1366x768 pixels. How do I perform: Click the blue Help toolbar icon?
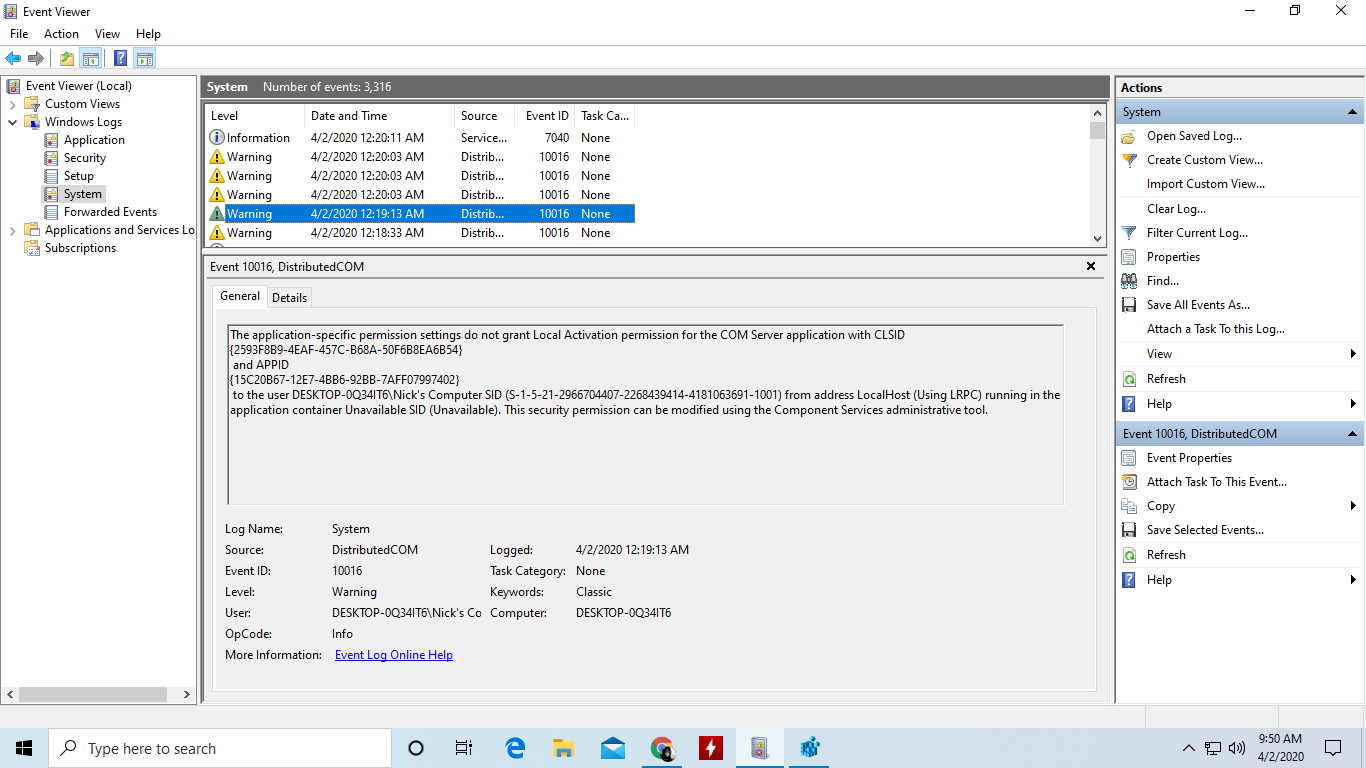120,58
